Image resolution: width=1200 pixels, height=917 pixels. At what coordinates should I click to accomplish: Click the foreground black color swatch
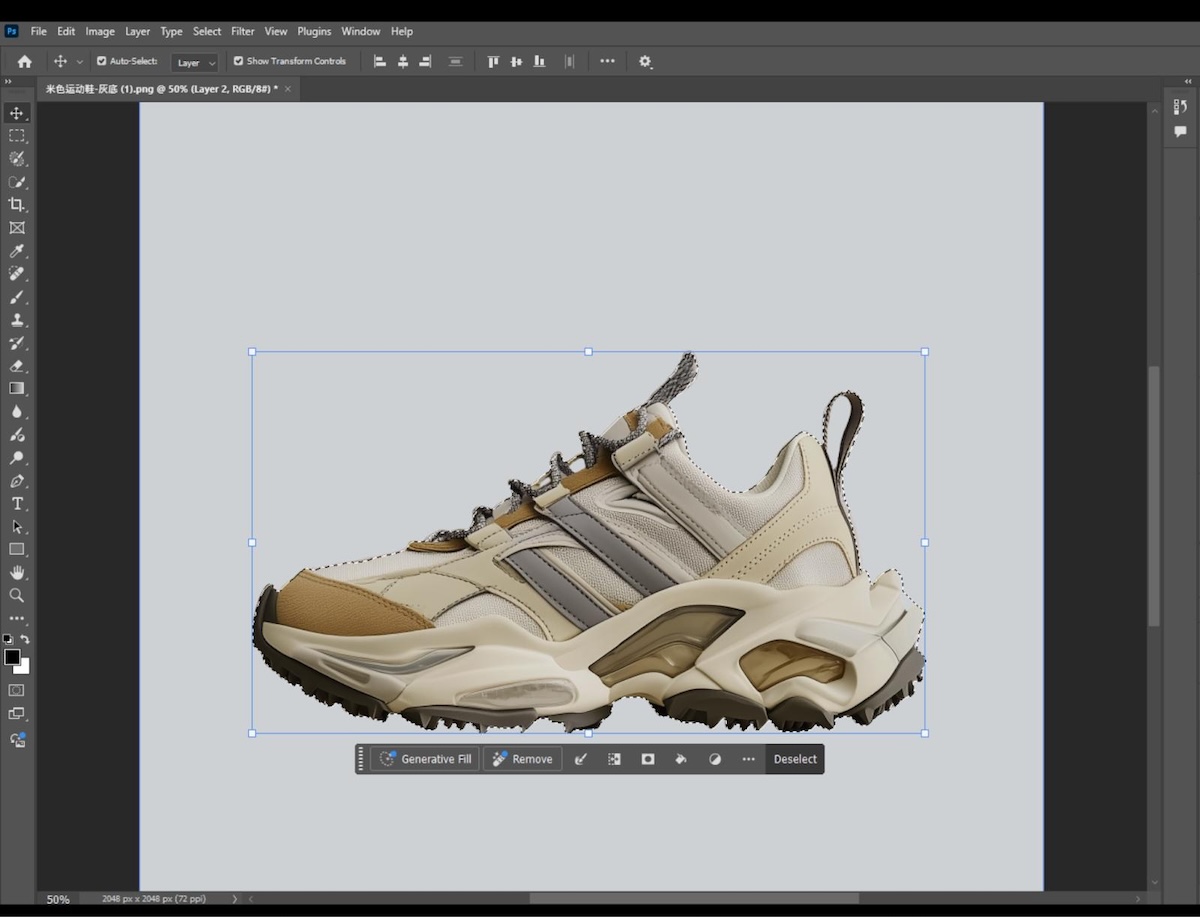click(12, 657)
